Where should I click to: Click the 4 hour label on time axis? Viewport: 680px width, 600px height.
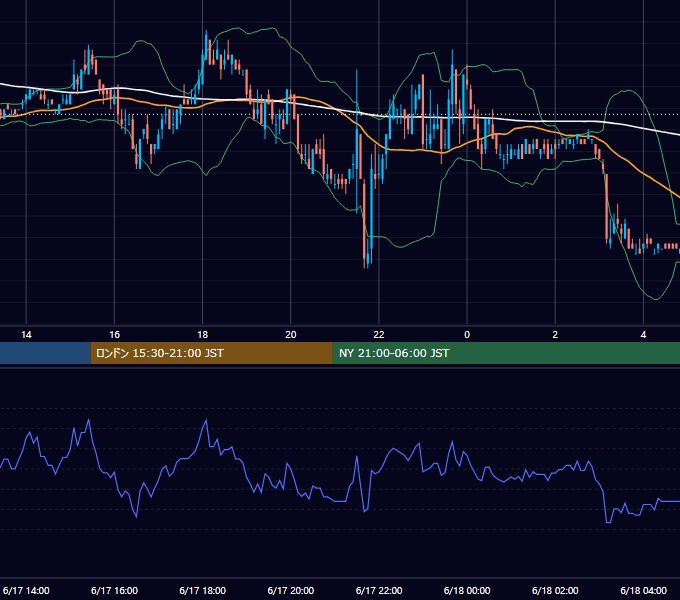coord(644,335)
